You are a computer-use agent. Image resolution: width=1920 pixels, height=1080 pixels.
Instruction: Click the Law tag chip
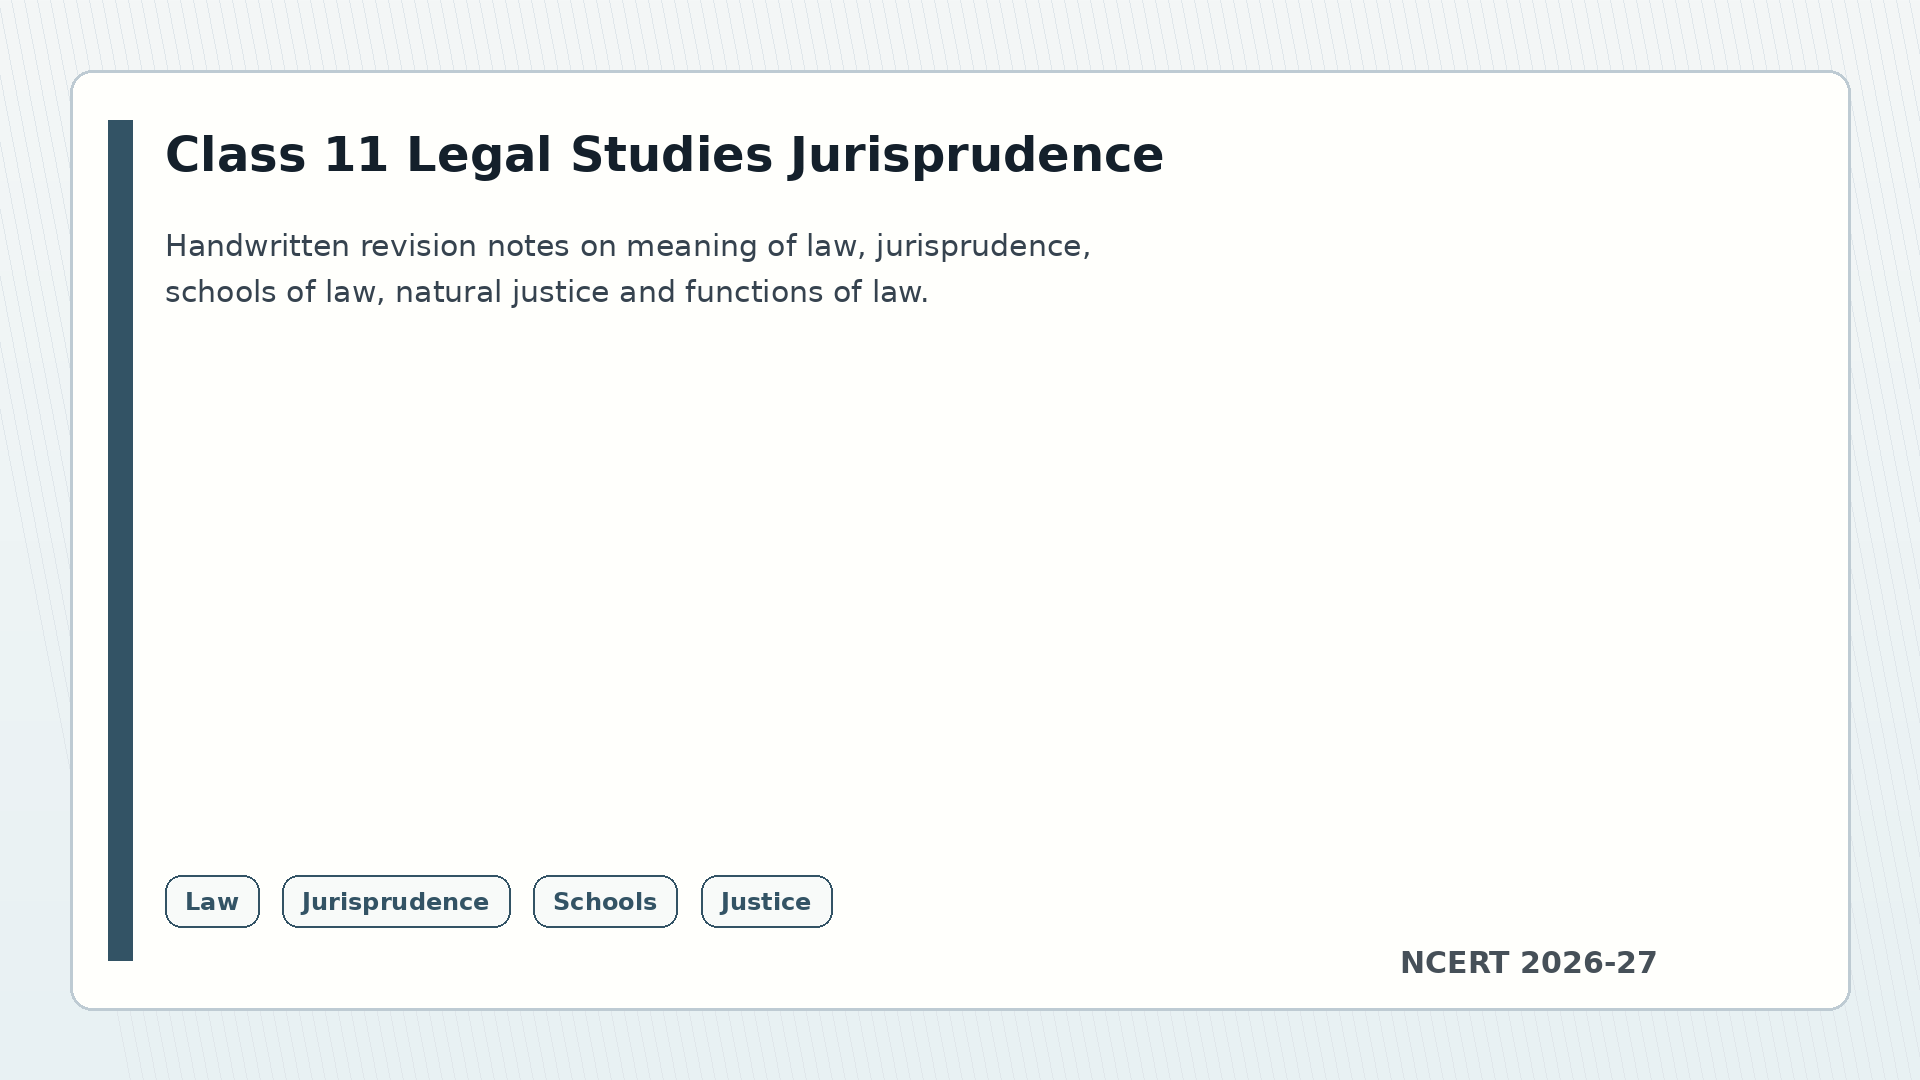click(212, 902)
